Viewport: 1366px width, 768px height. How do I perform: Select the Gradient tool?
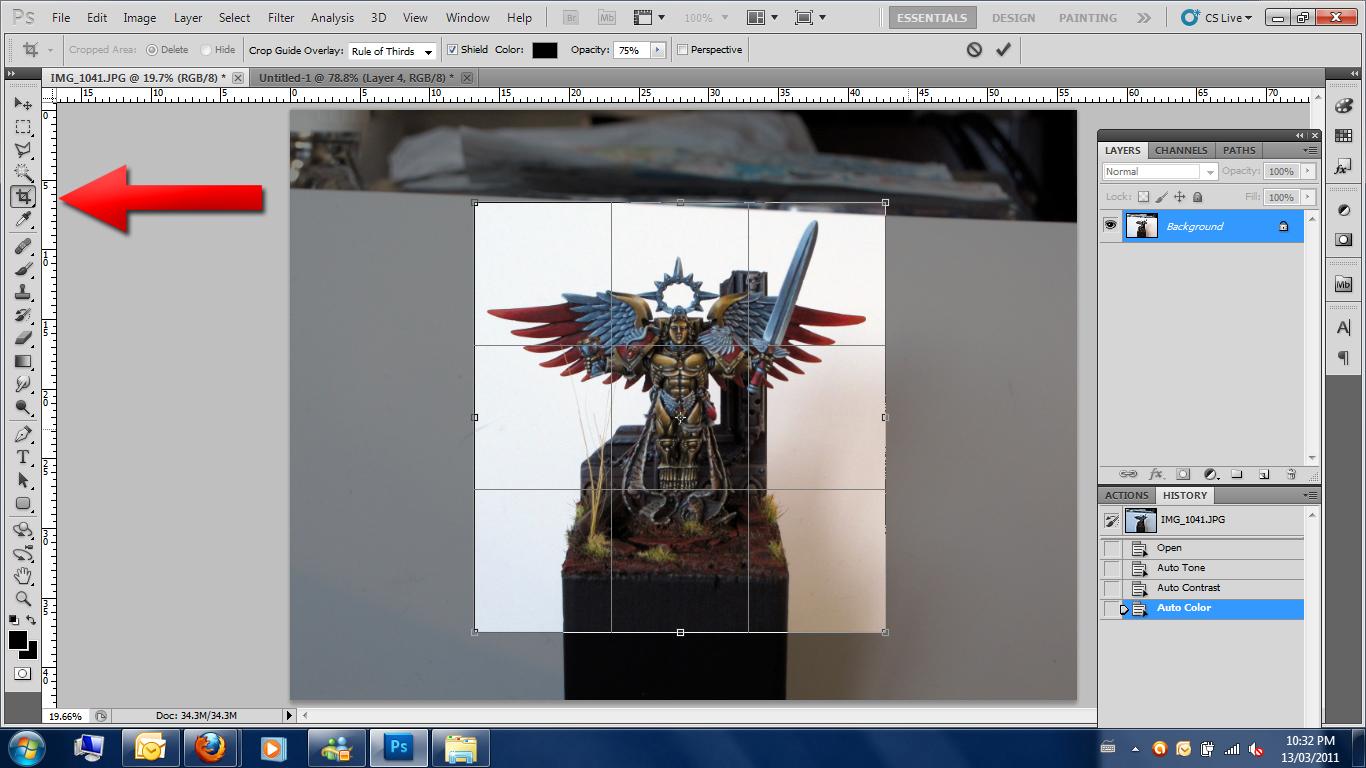point(23,361)
